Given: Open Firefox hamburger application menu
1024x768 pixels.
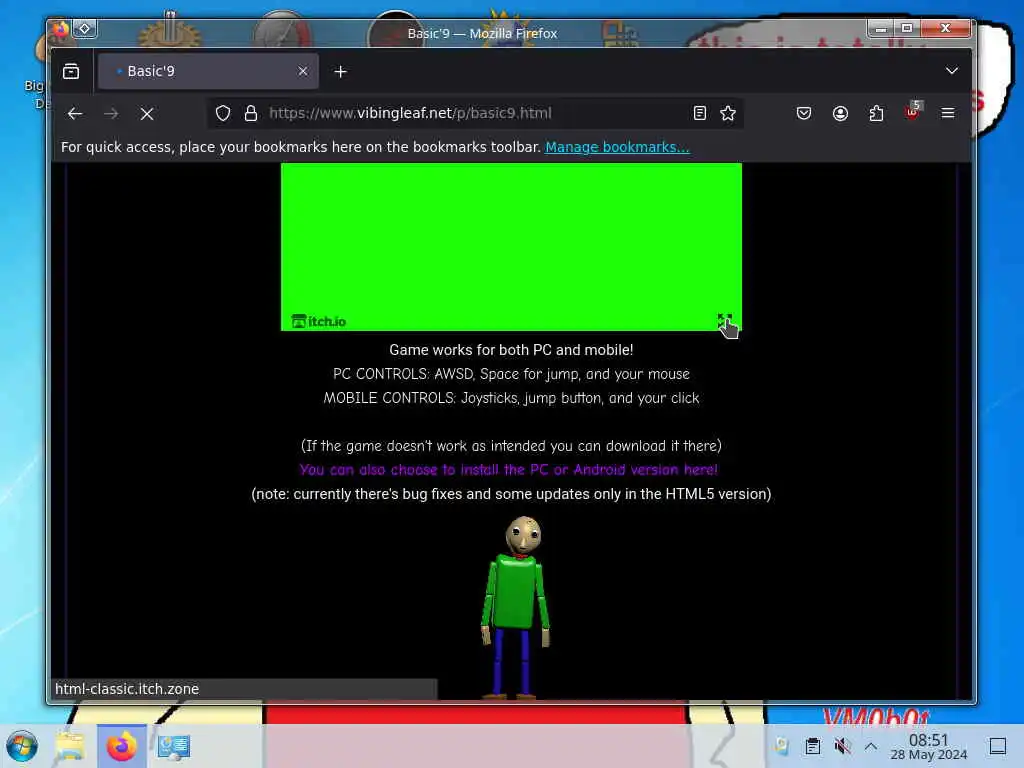Looking at the screenshot, I should click(948, 114).
